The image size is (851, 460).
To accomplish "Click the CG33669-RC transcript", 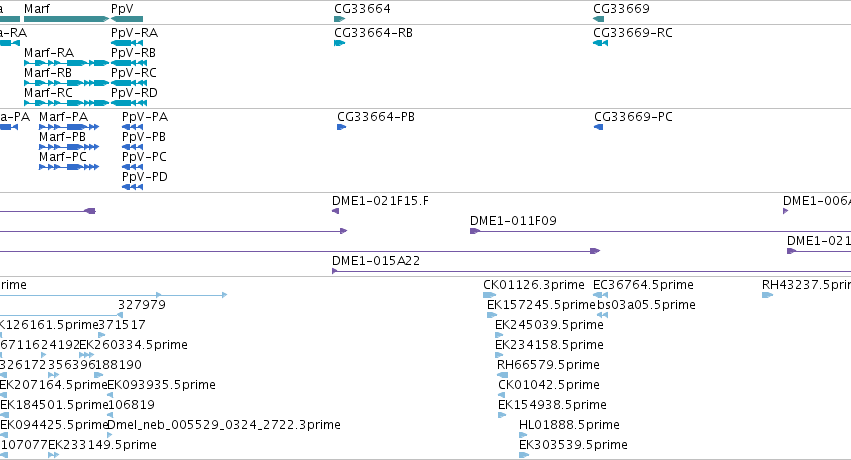I will pos(600,43).
